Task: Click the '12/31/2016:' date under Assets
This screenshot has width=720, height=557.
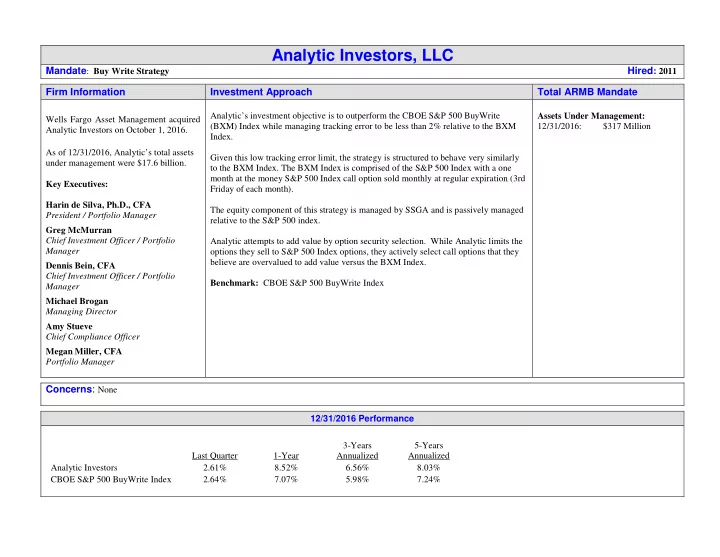Action: coord(559,126)
